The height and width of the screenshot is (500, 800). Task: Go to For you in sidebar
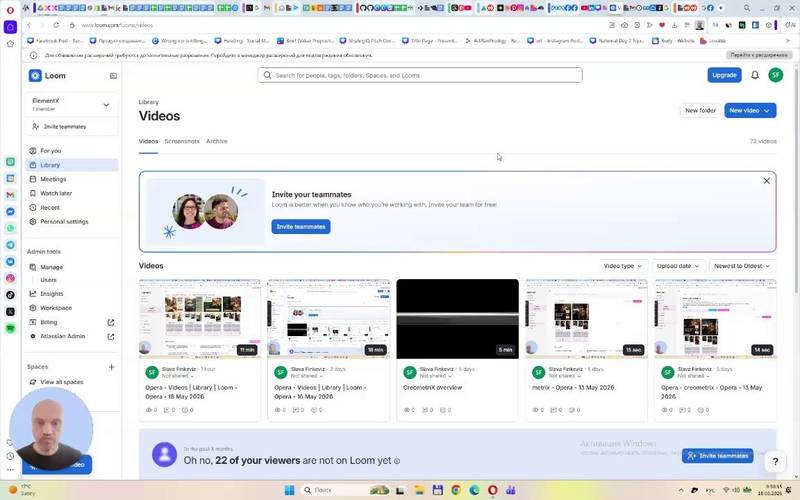pos(71,151)
